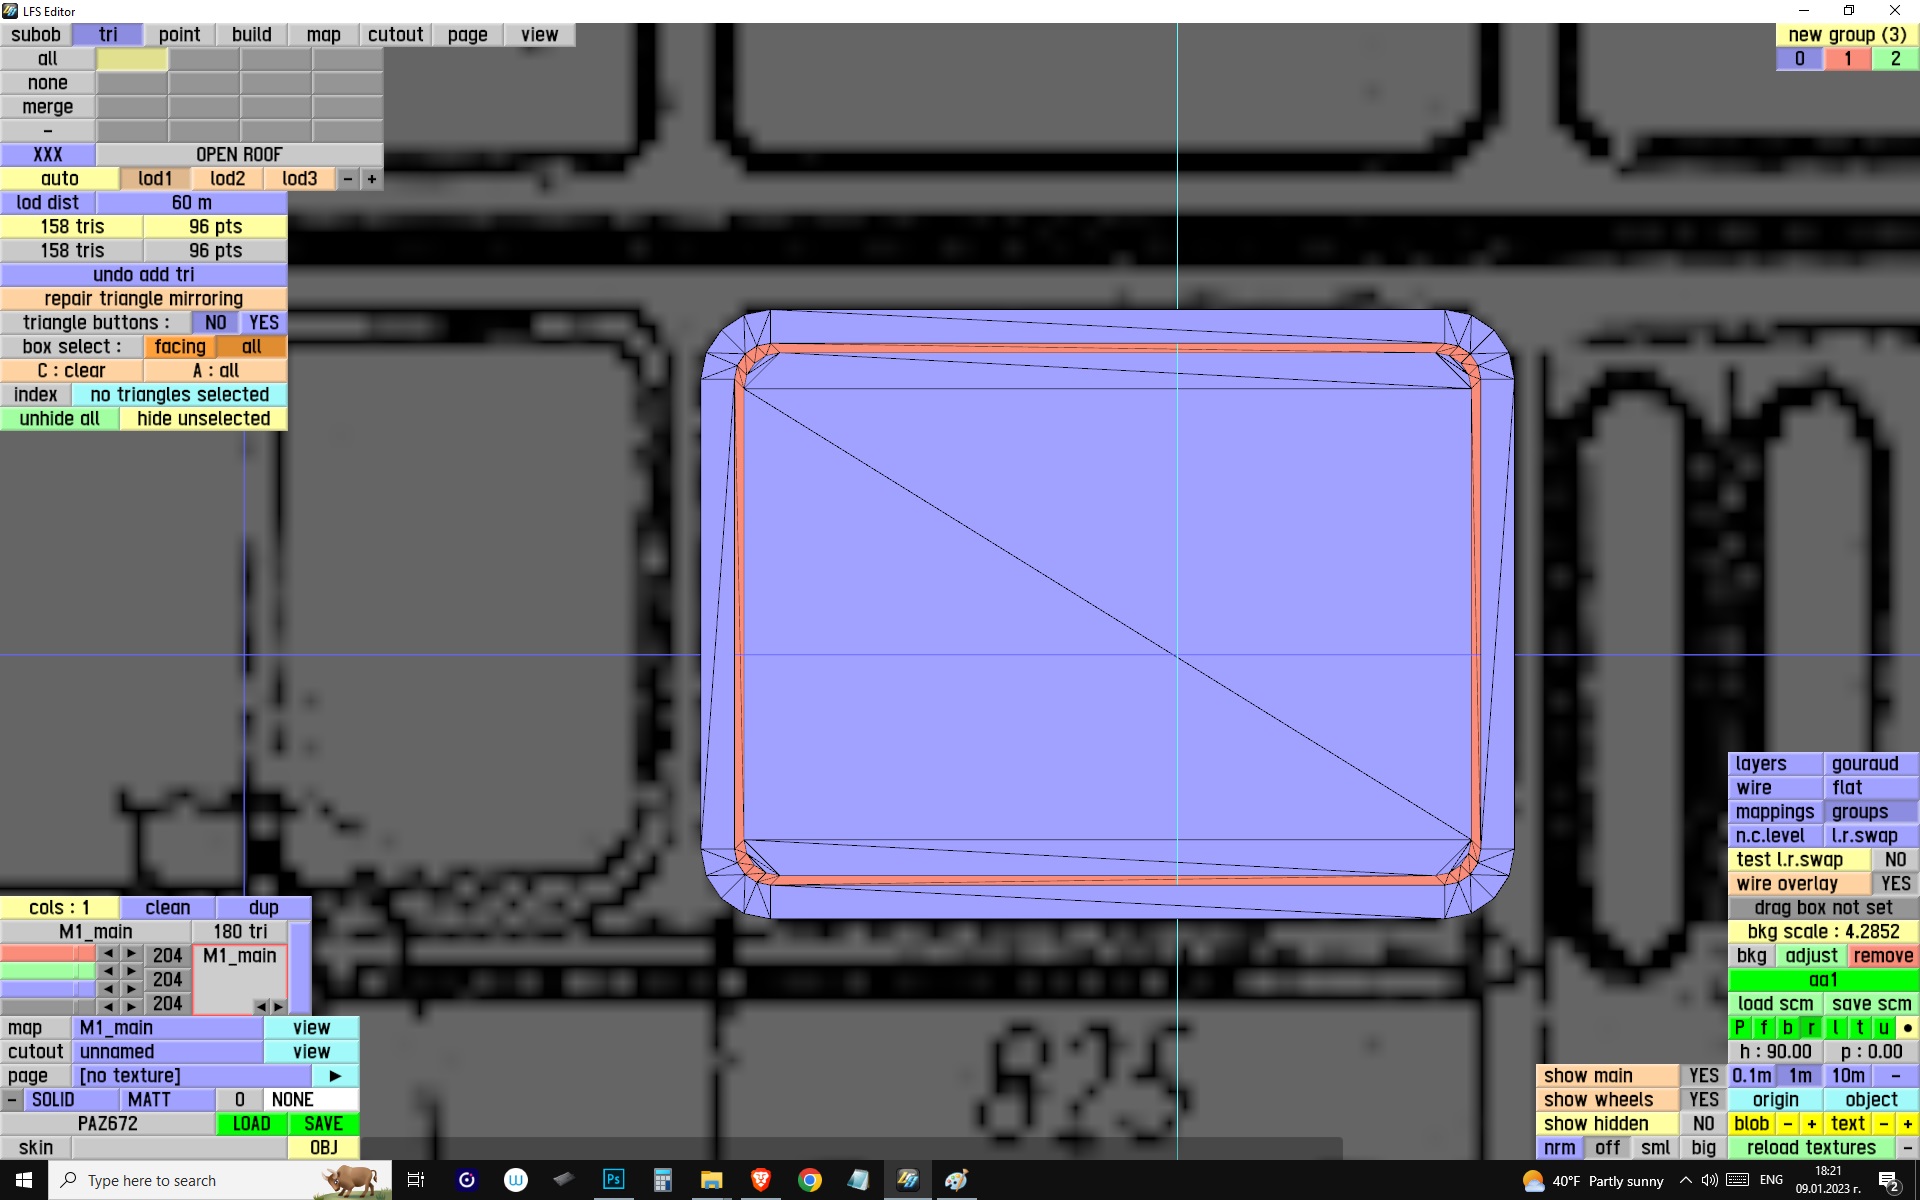Click the blob plus button
This screenshot has width=1920, height=1200.
click(1811, 1124)
